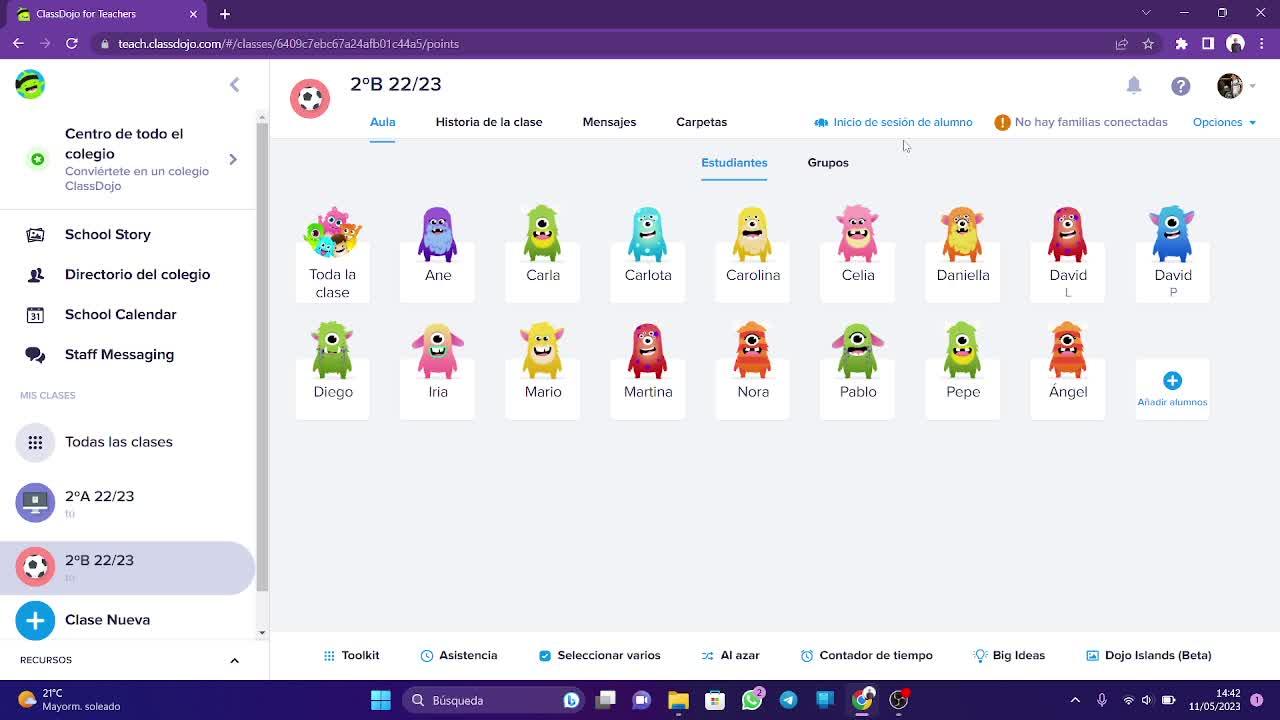Click the Directorio del colegio people icon
Screen dimensions: 1280x720
(35, 275)
